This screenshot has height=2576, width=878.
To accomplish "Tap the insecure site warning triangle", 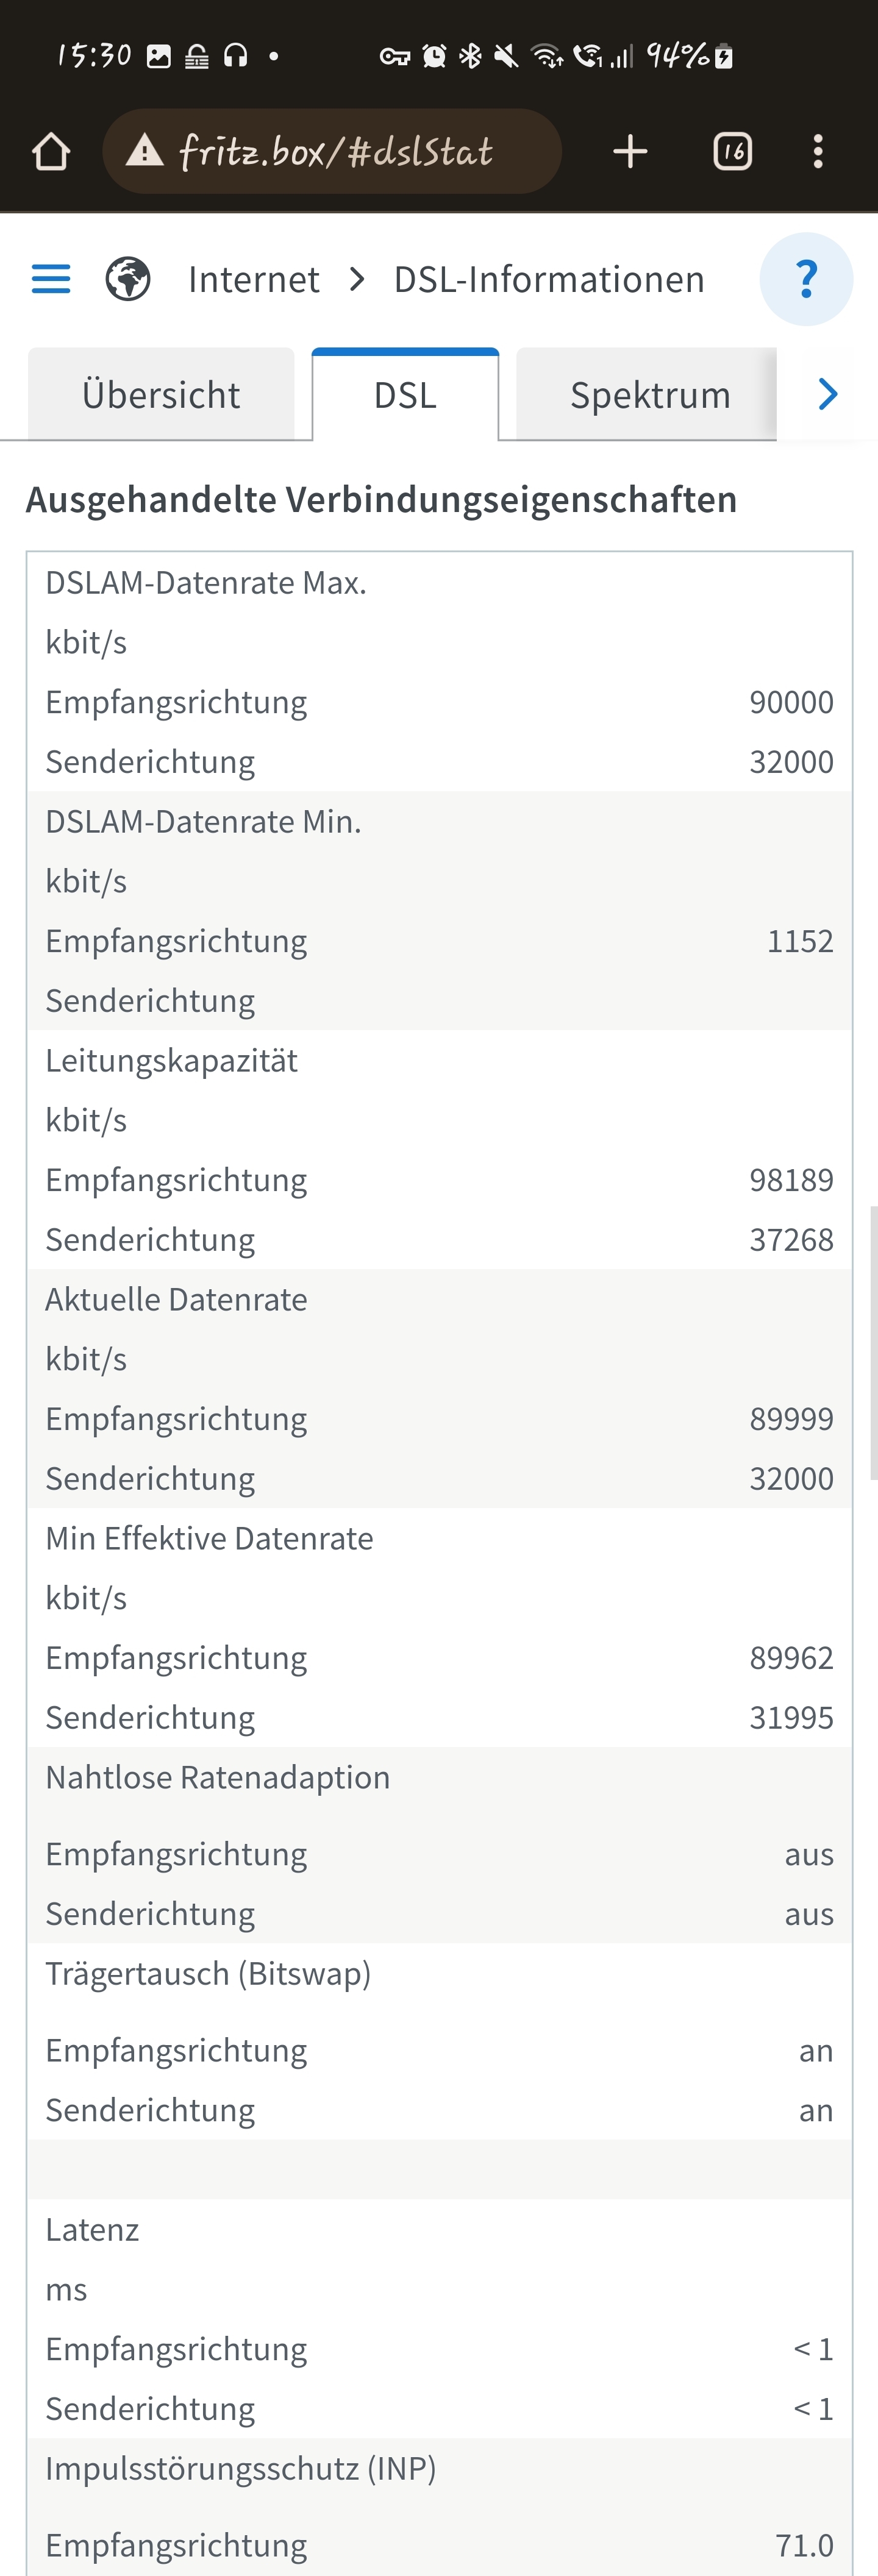I will click(145, 151).
